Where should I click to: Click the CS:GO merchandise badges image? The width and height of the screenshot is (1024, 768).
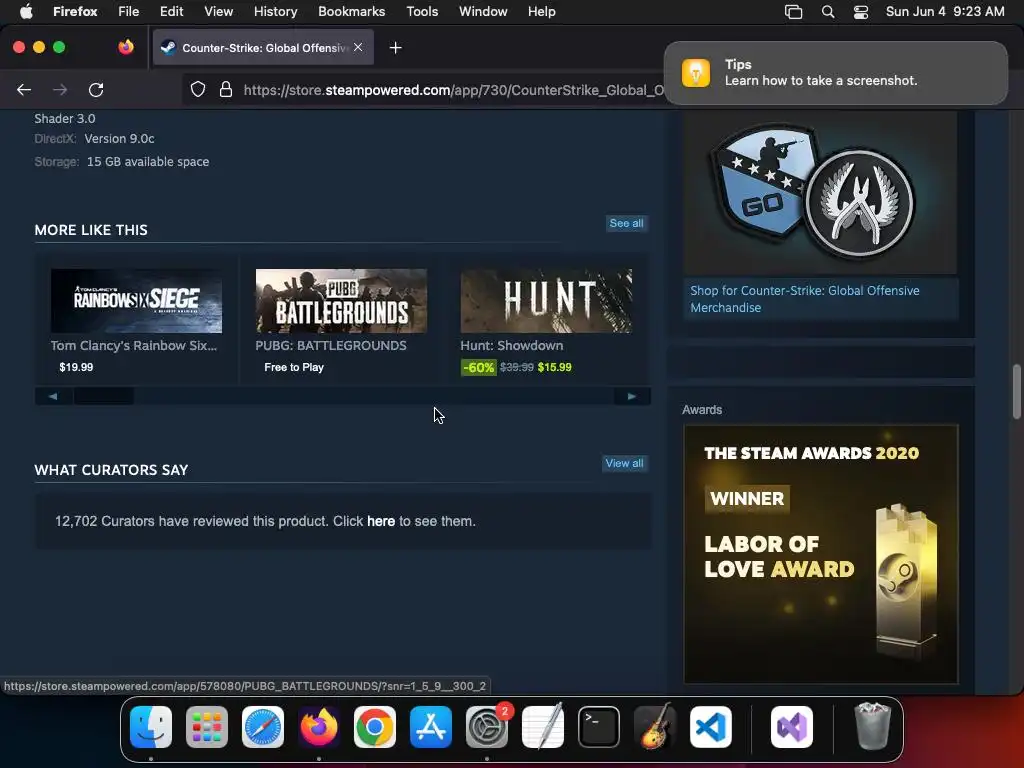point(820,193)
